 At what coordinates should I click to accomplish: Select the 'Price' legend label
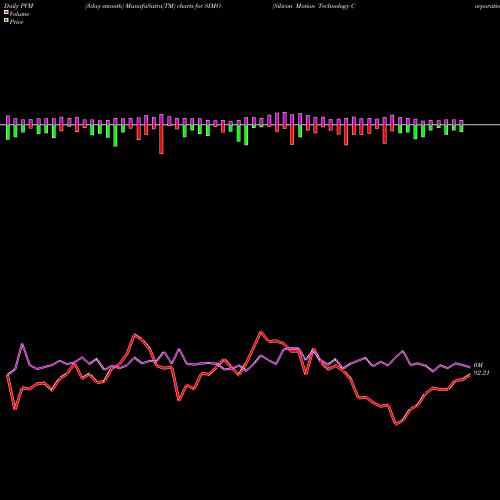pos(16,22)
